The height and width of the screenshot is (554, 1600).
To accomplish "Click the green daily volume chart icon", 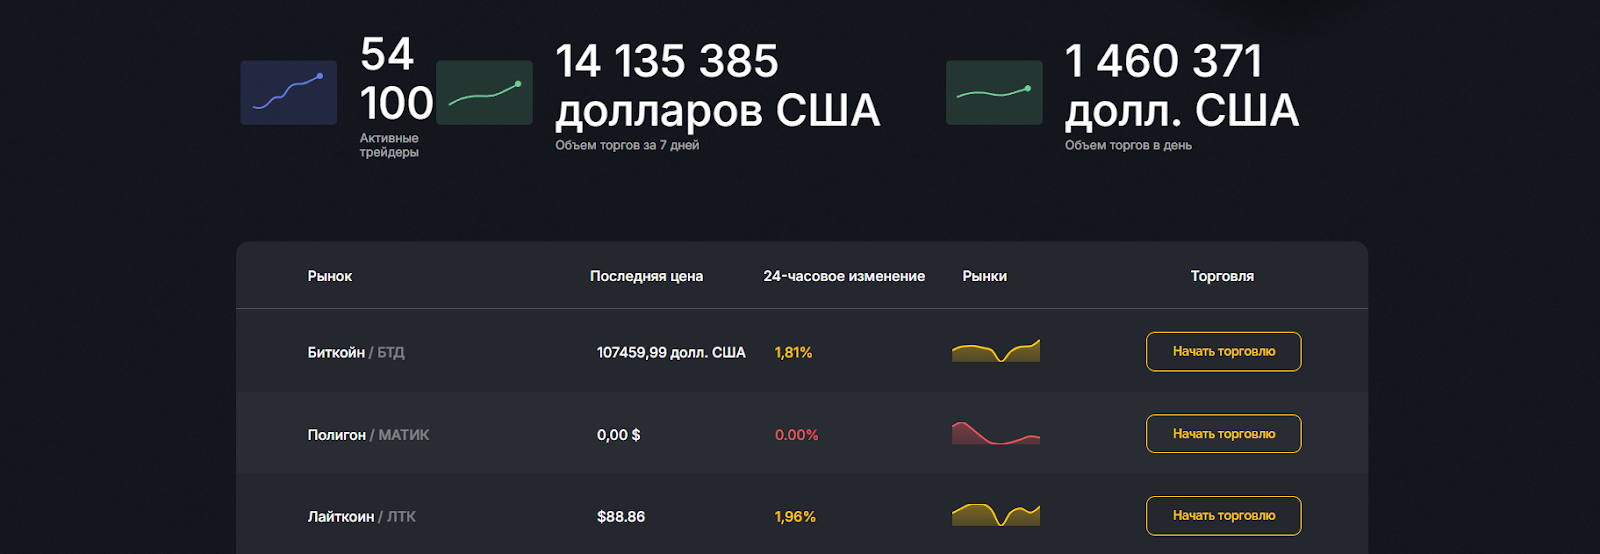I will (x=994, y=93).
